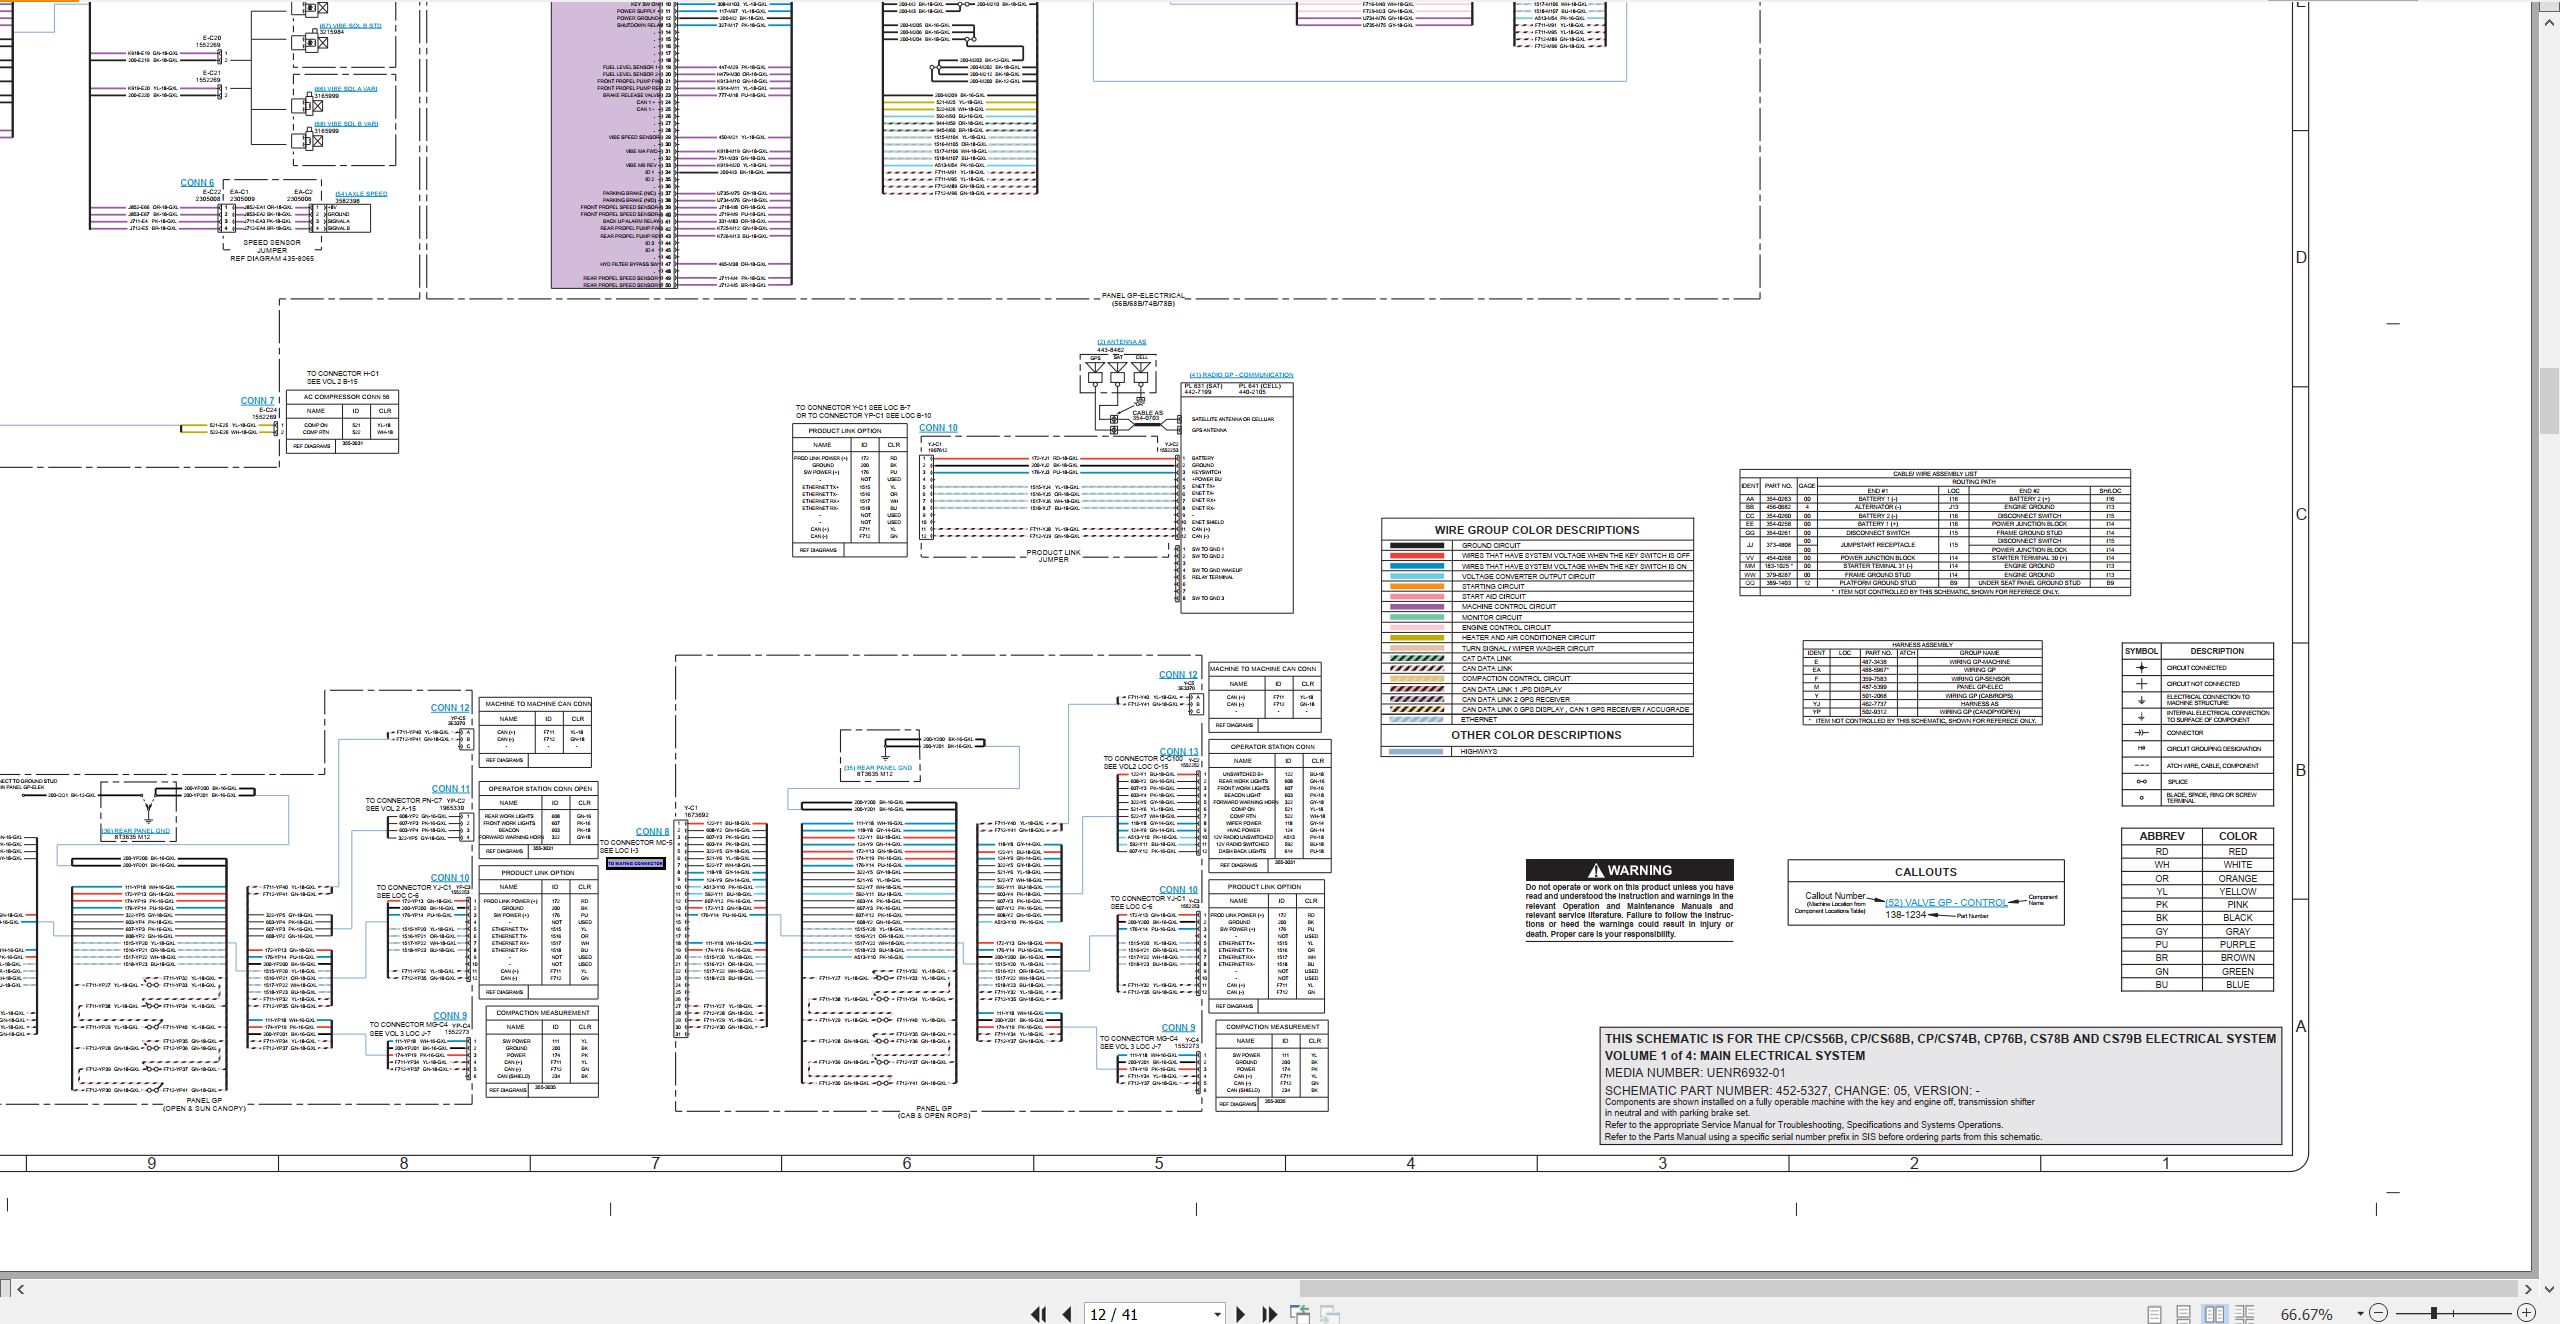Click the horizontal scrollbar thumb
2560x1324 pixels.
point(1907,1289)
